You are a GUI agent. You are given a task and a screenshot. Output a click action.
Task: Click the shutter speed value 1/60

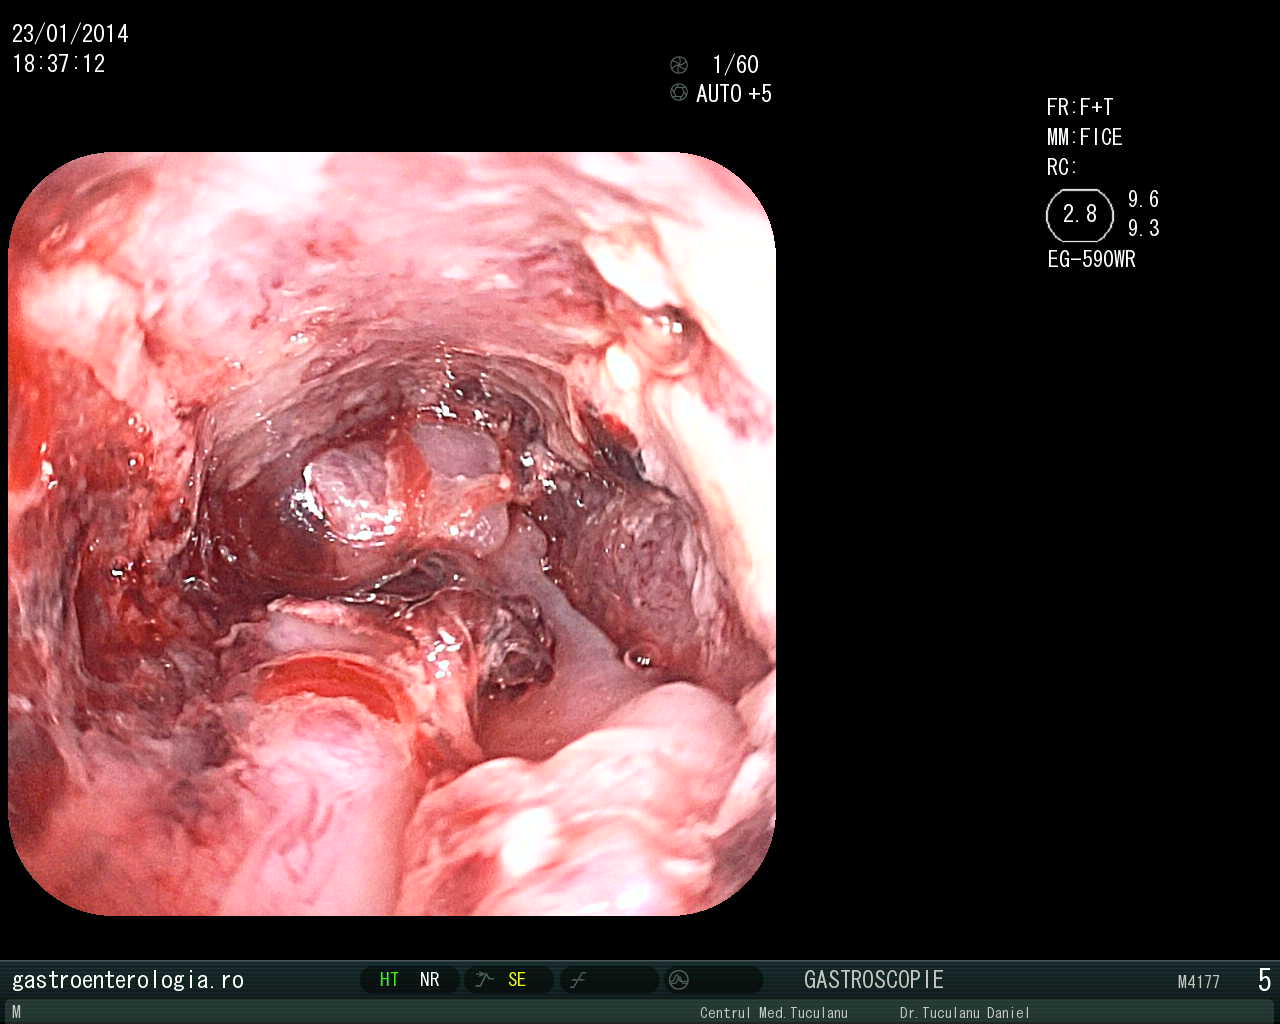click(735, 65)
